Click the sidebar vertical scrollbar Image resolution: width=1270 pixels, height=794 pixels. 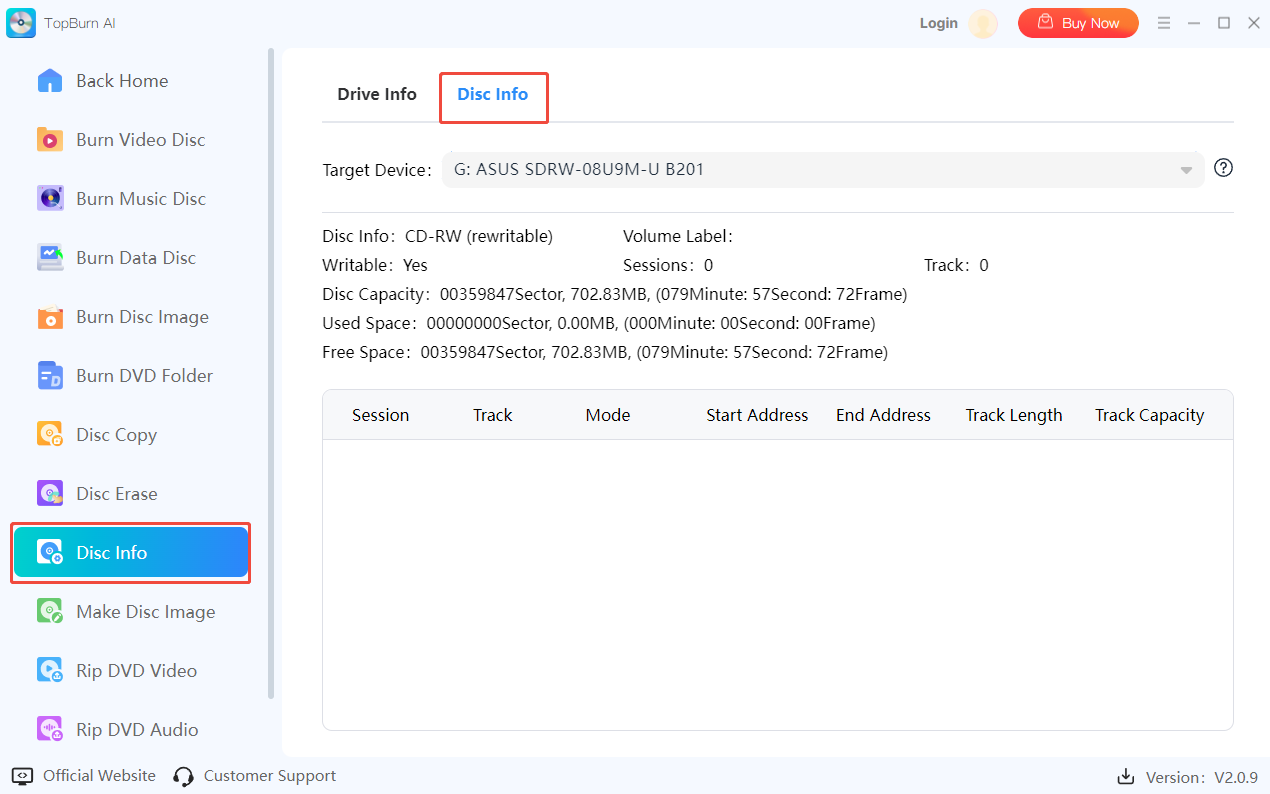[x=271, y=370]
